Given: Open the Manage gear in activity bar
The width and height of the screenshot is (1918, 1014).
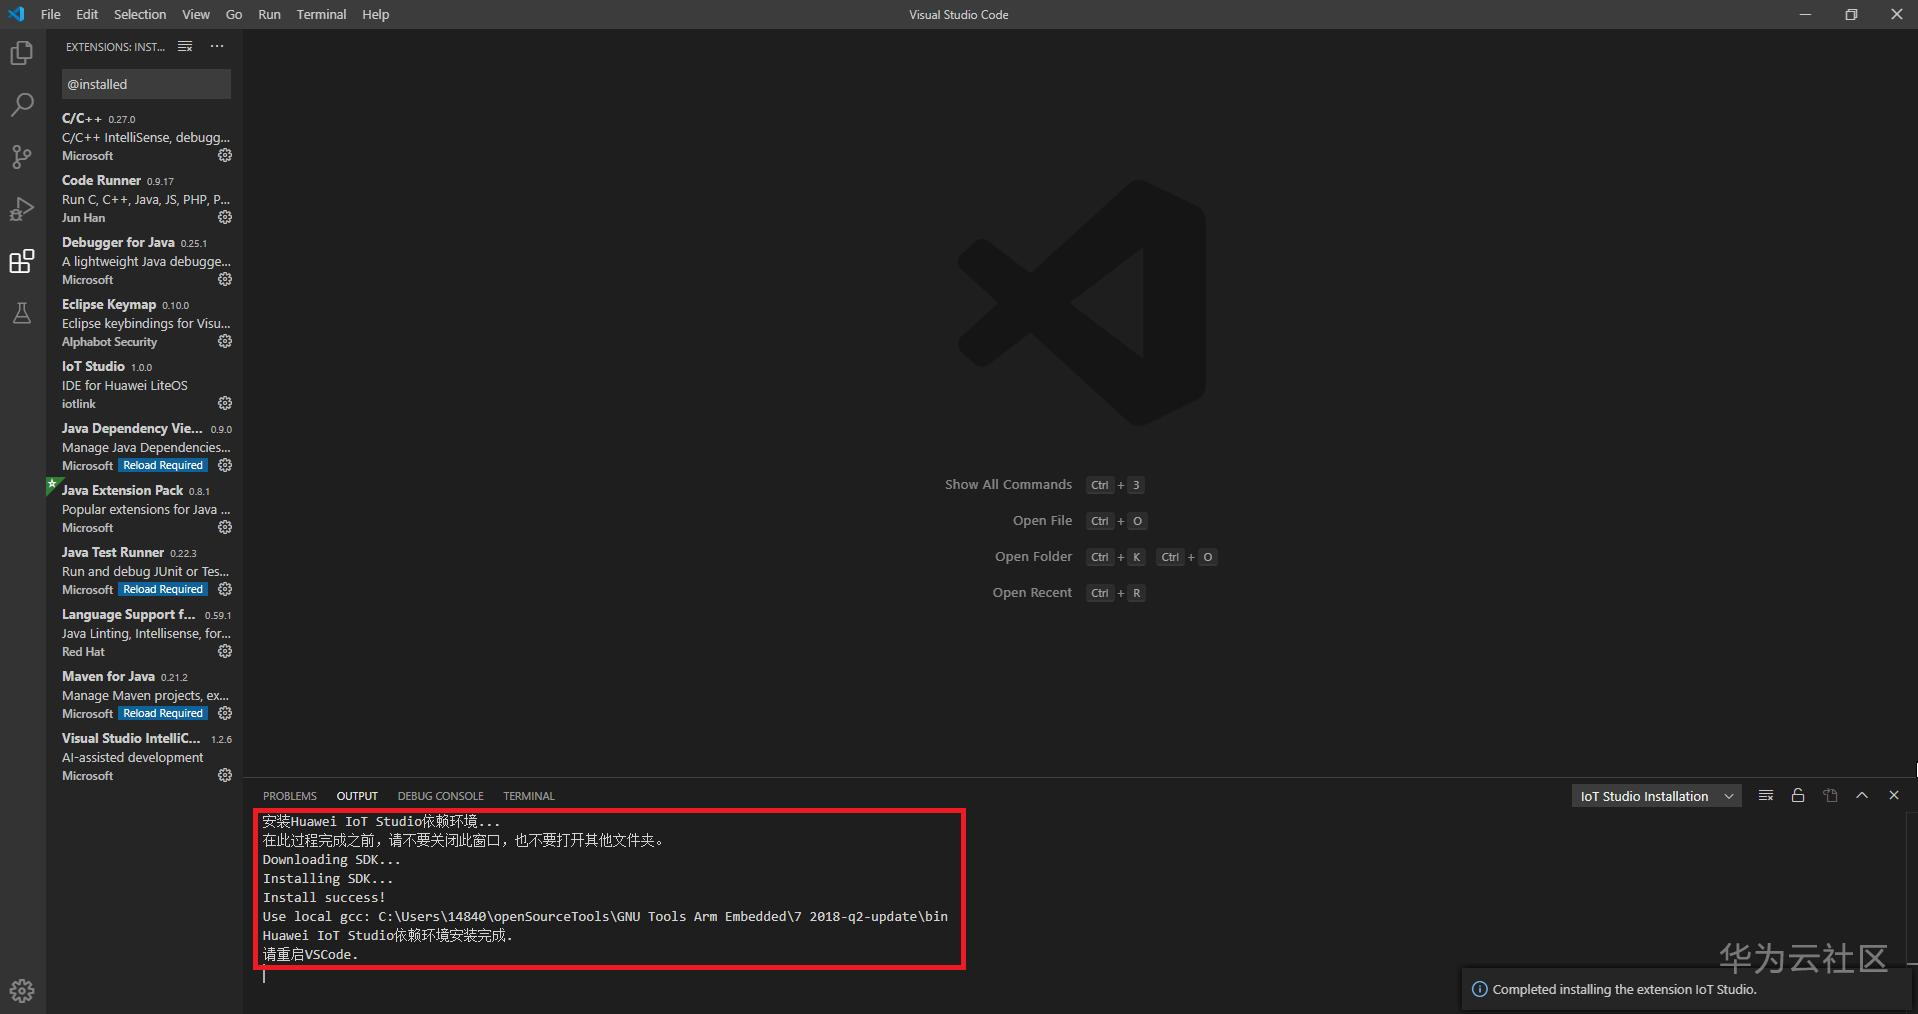Looking at the screenshot, I should [22, 990].
